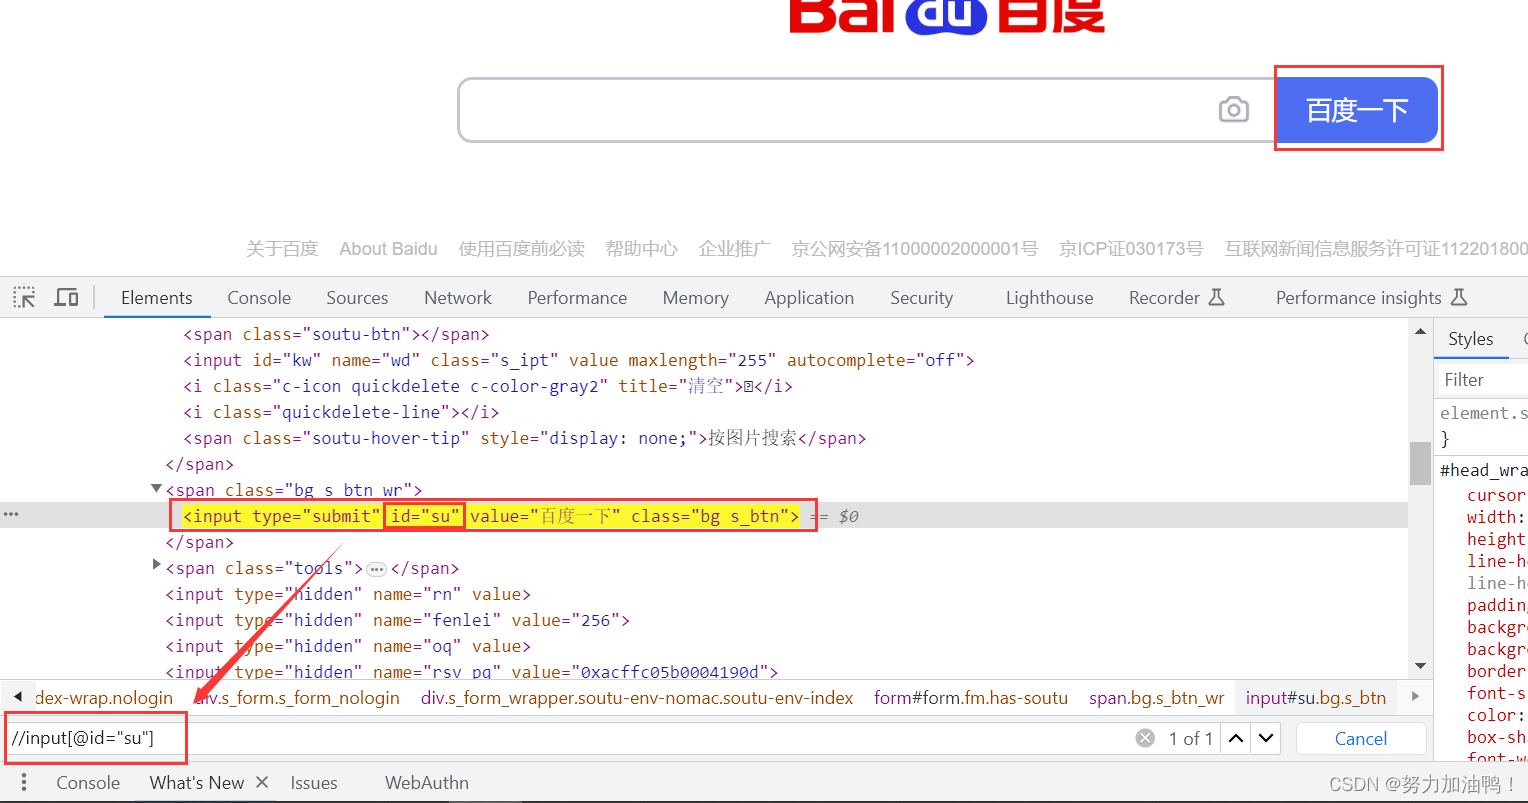Image resolution: width=1528 pixels, height=803 pixels.
Task: Select the input type="submit" id="su" row
Action: coord(491,516)
